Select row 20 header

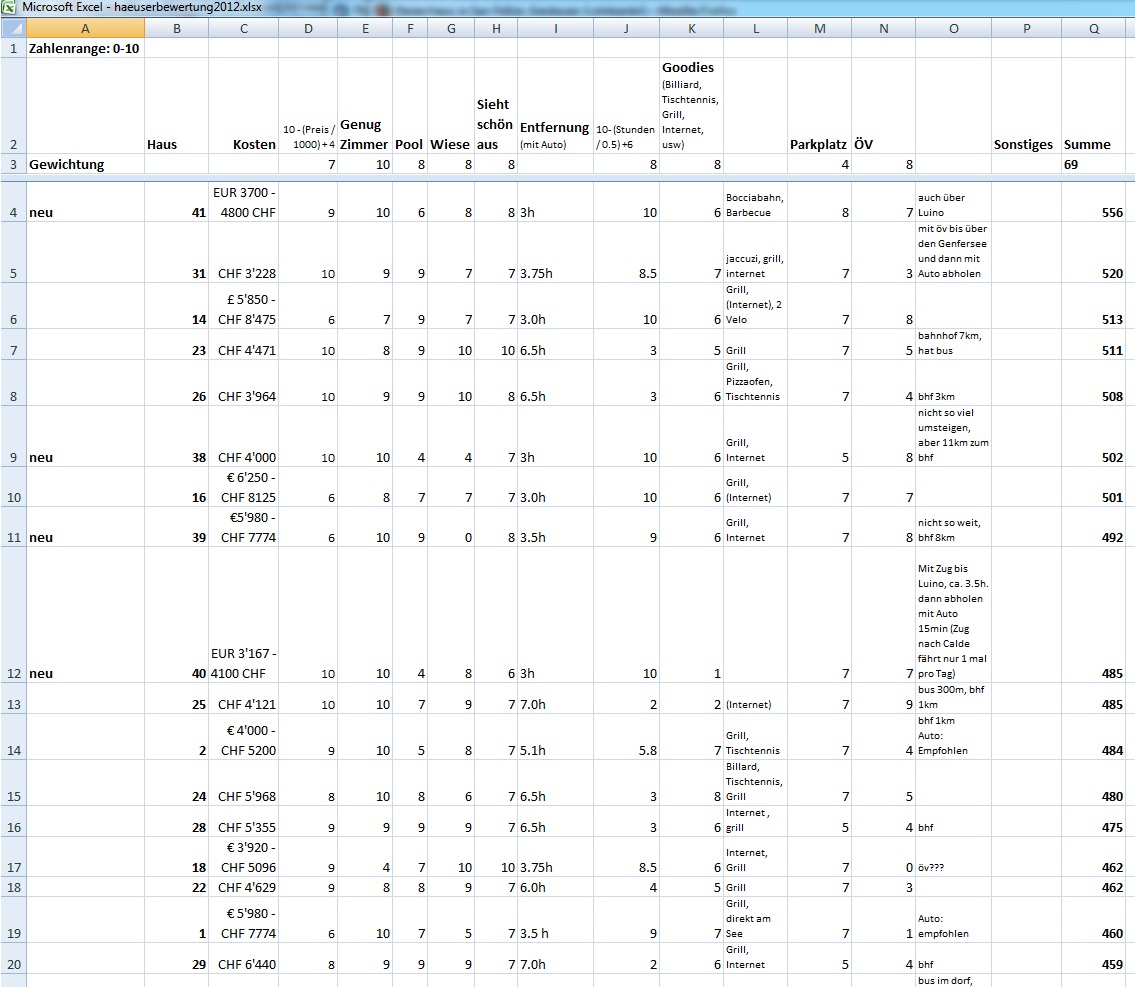click(x=13, y=958)
